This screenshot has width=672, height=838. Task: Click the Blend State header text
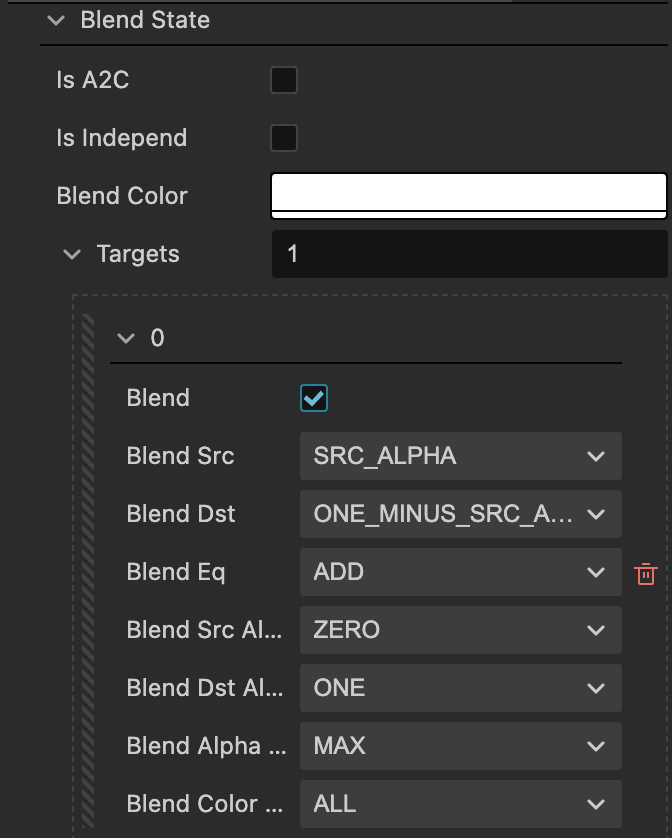(x=145, y=20)
